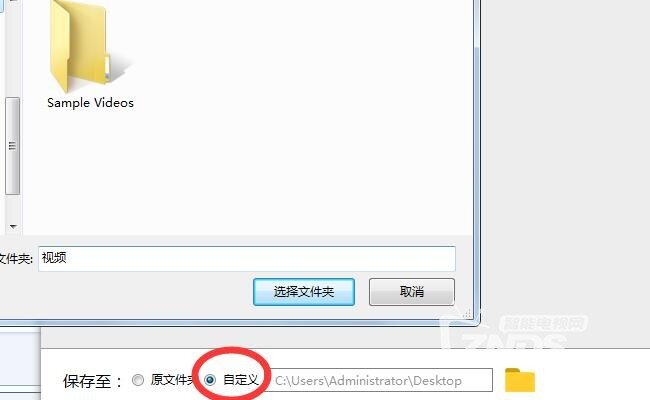Click the 文件夹 field label
650x400 pixels.
pos(16,259)
